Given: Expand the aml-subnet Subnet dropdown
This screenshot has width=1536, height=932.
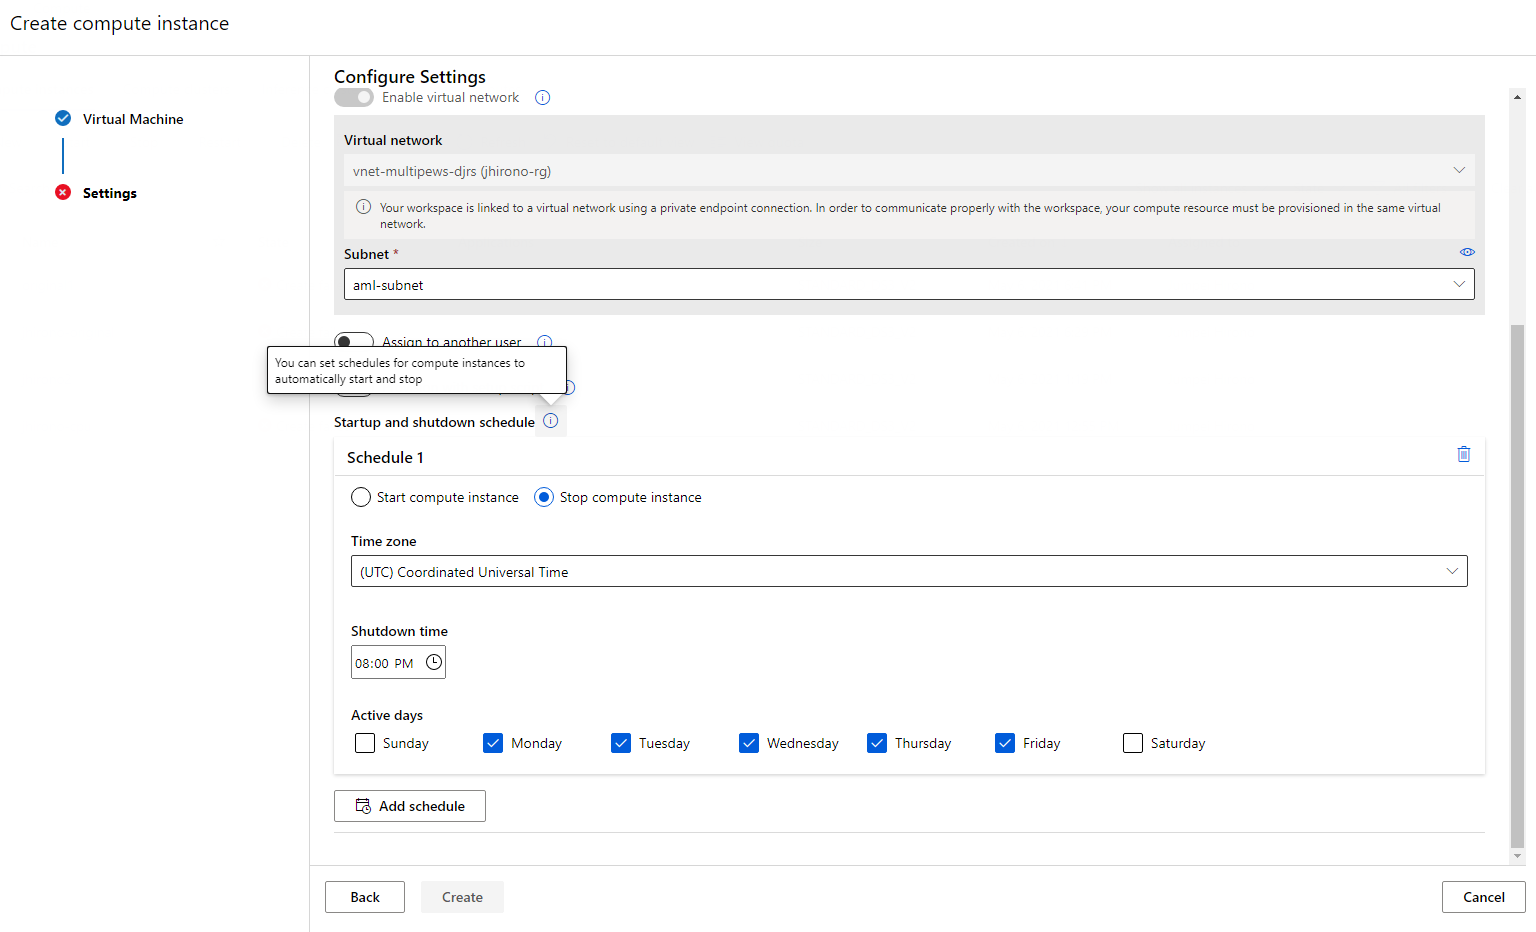Looking at the screenshot, I should (x=1459, y=284).
